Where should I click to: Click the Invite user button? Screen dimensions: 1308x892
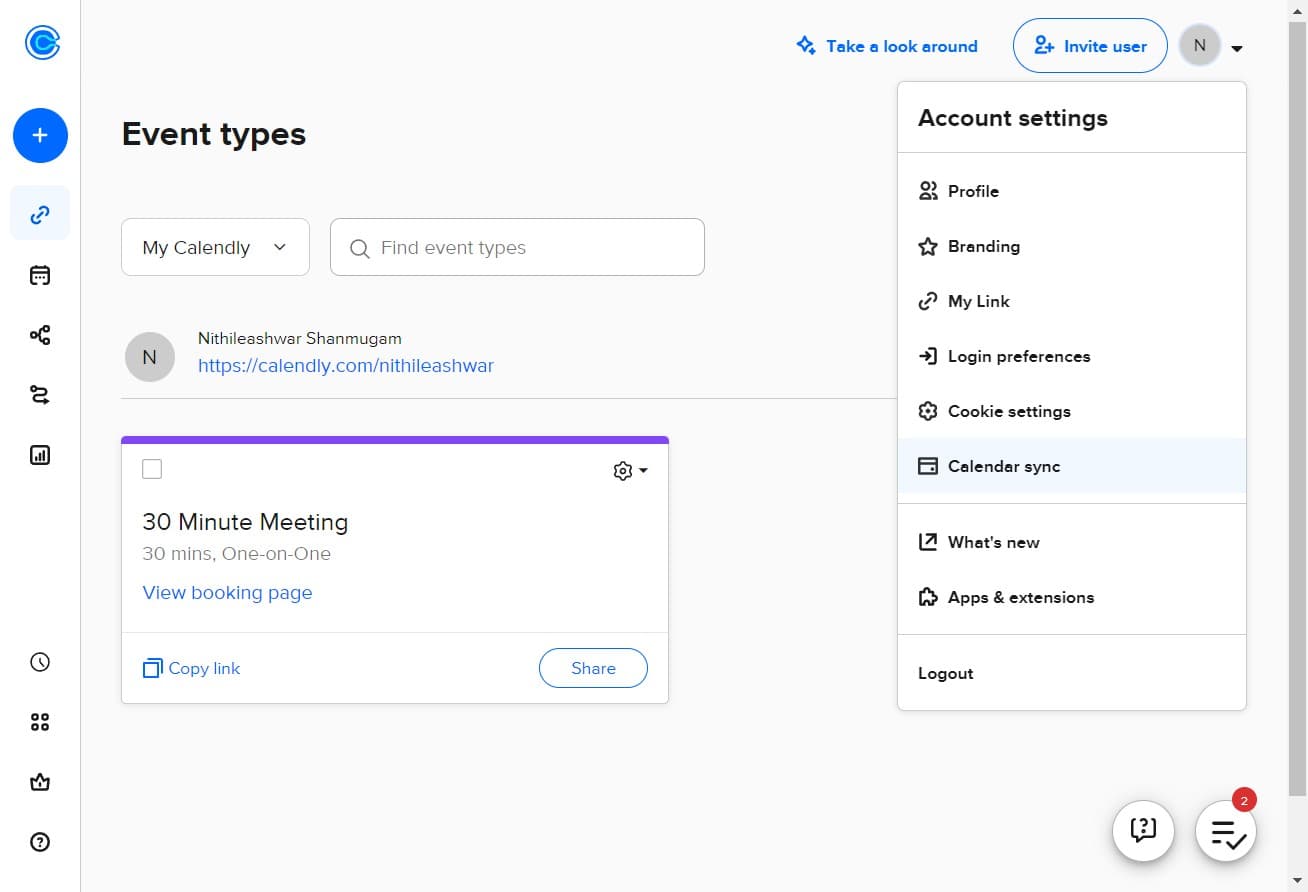(1089, 45)
